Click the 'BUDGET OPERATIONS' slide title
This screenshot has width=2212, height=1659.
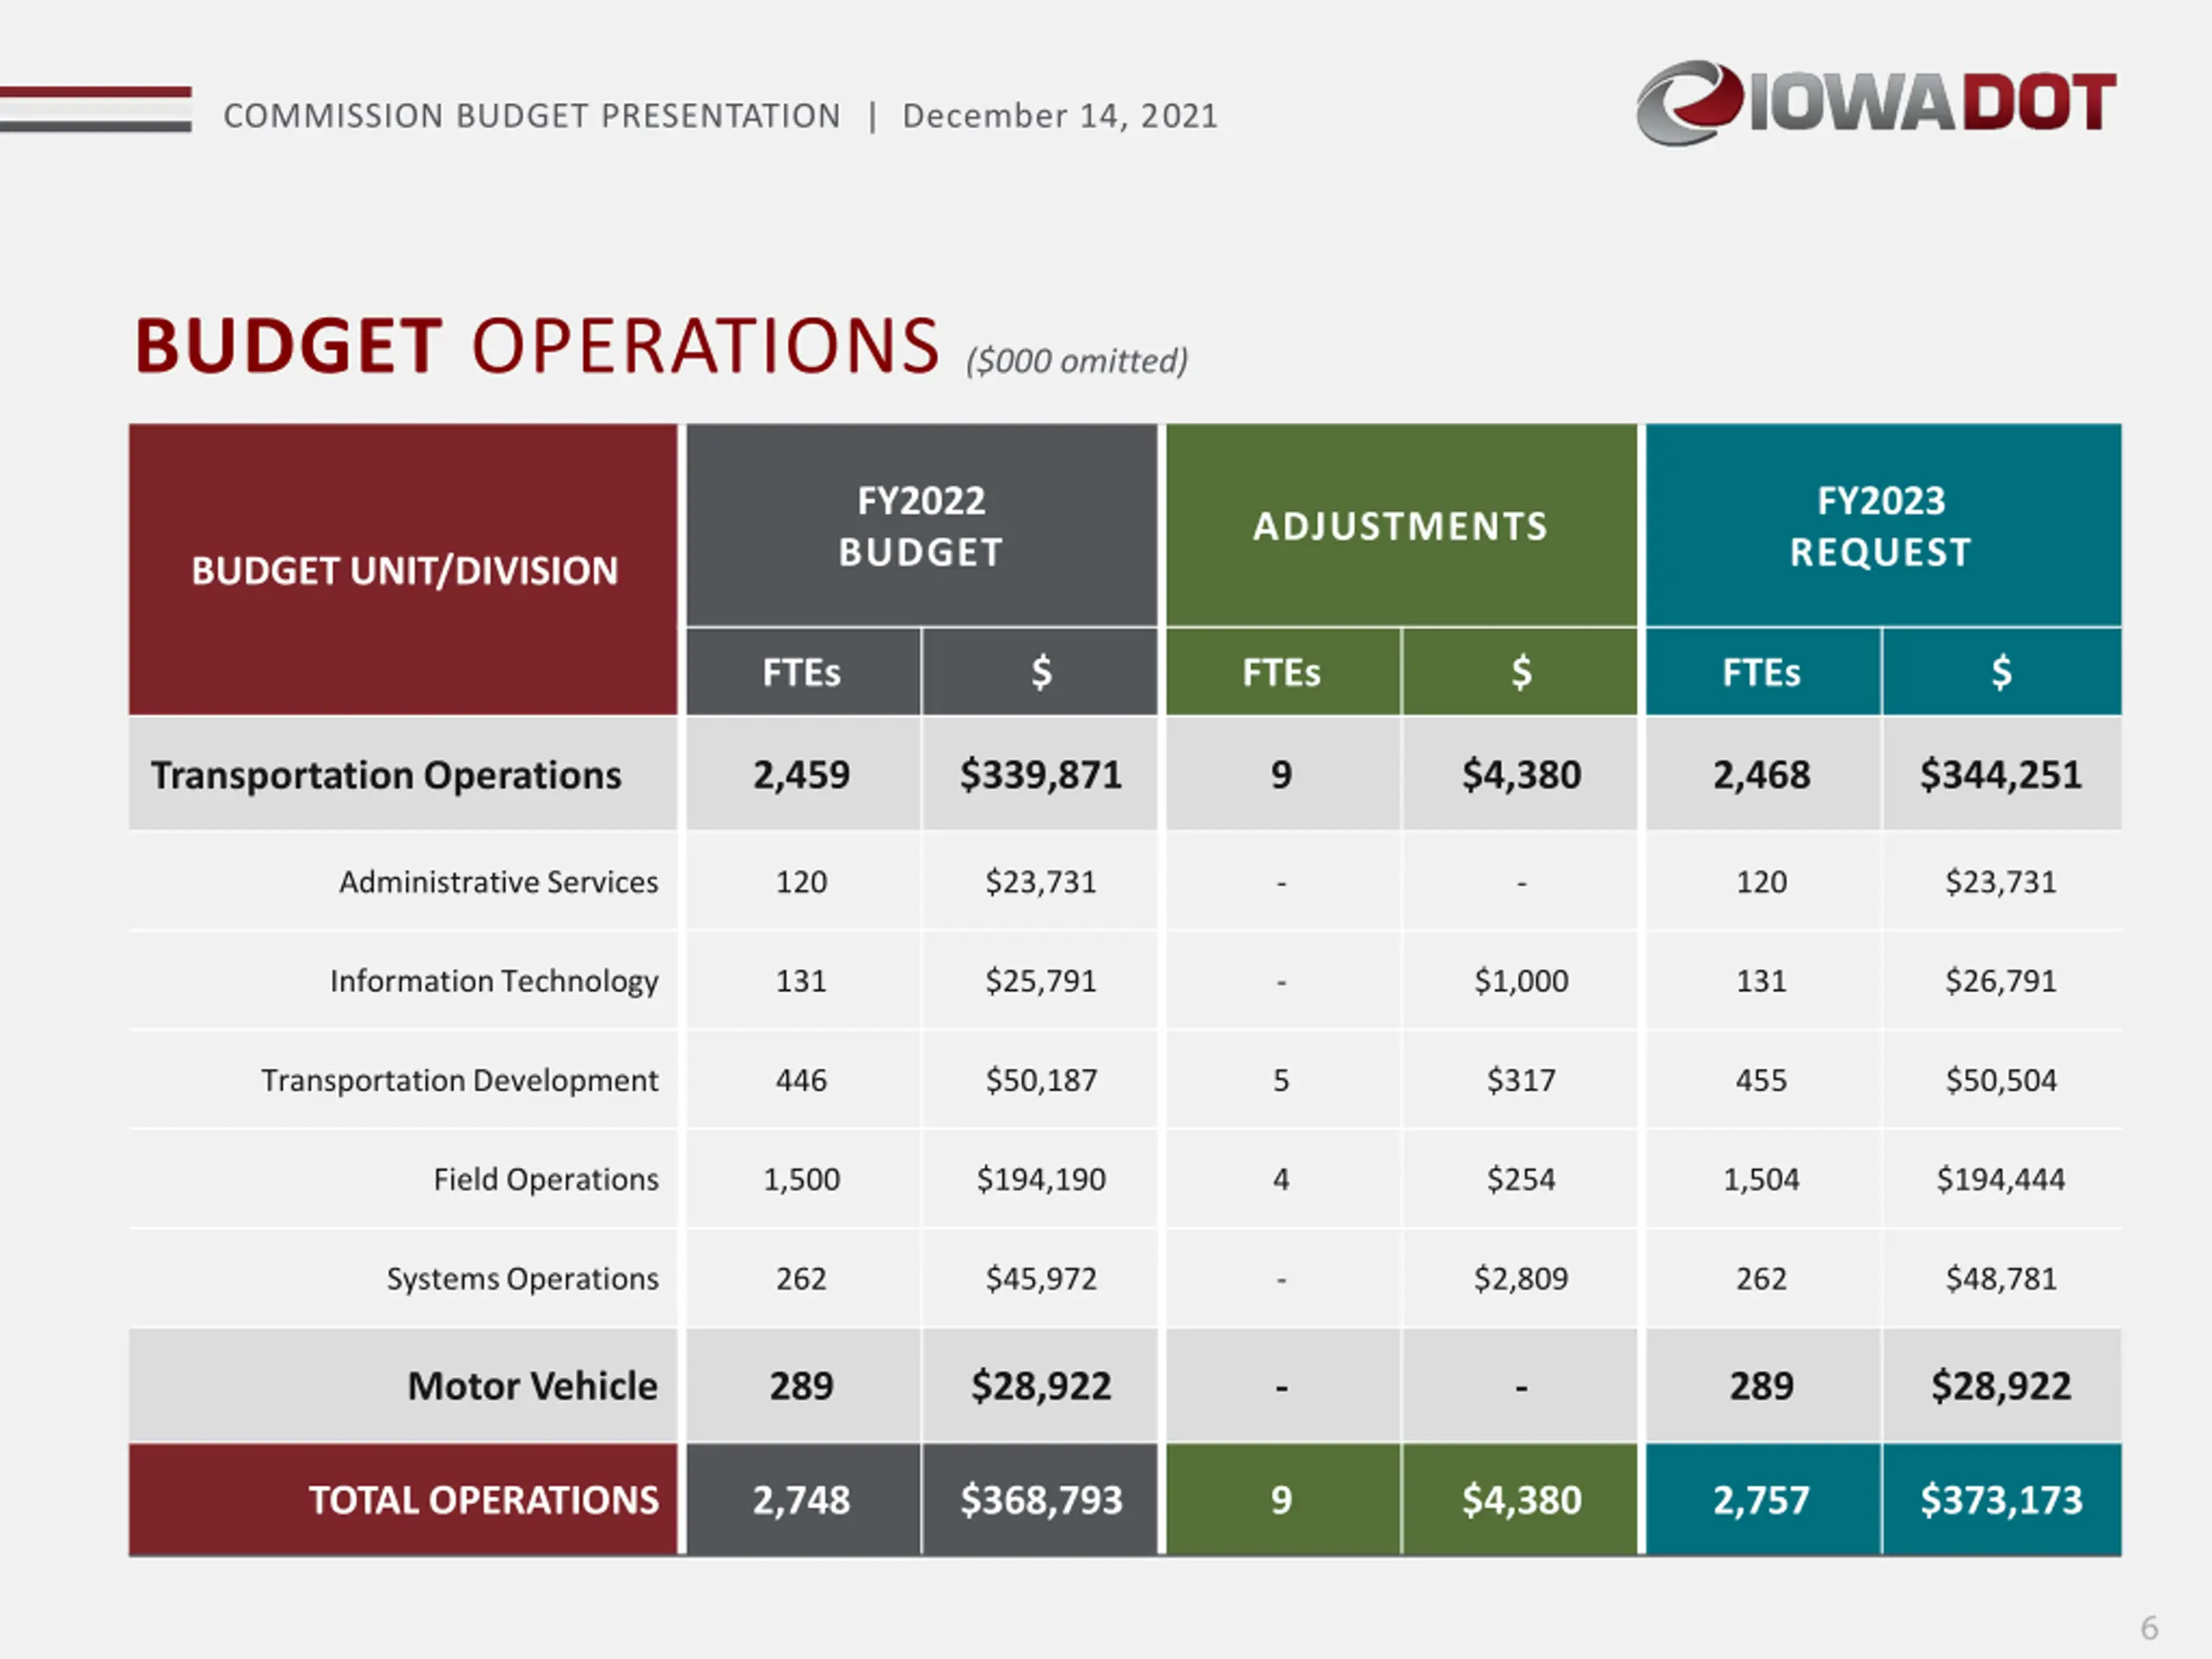click(x=537, y=346)
